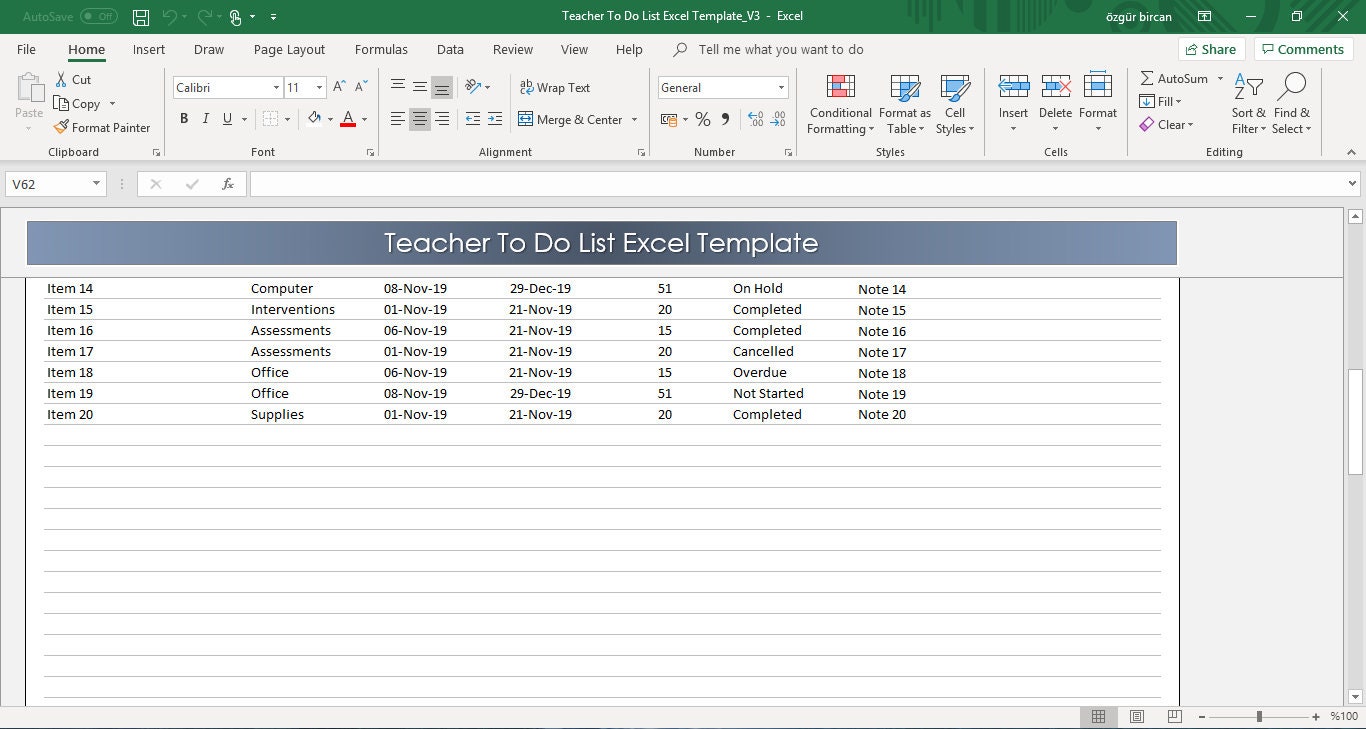Click the Increase Decimal icon
Screen dimensions: 1366x729
[x=757, y=119]
